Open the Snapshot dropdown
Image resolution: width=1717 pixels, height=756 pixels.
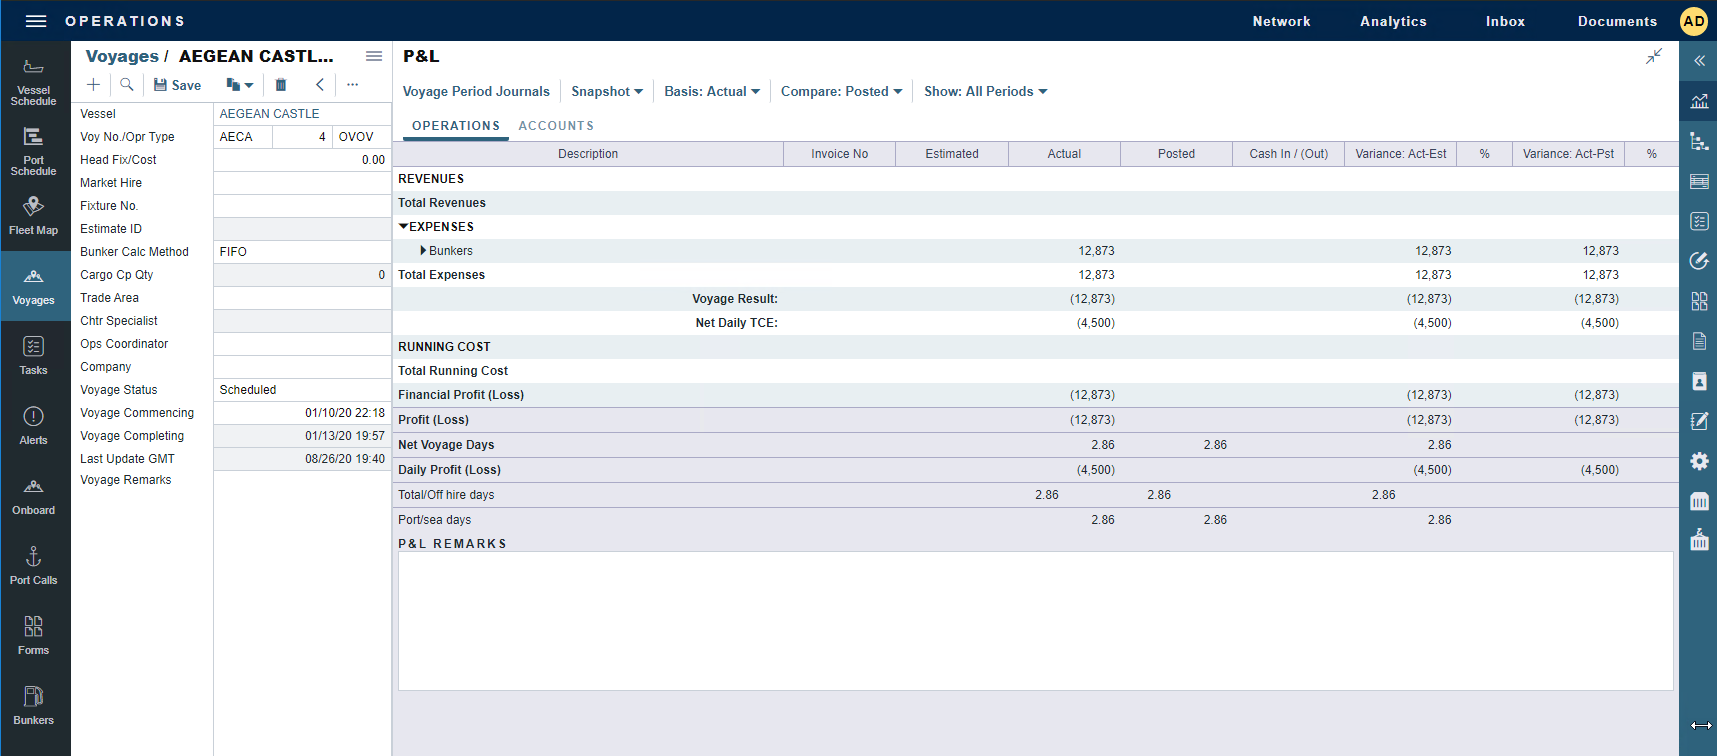pyautogui.click(x=606, y=91)
